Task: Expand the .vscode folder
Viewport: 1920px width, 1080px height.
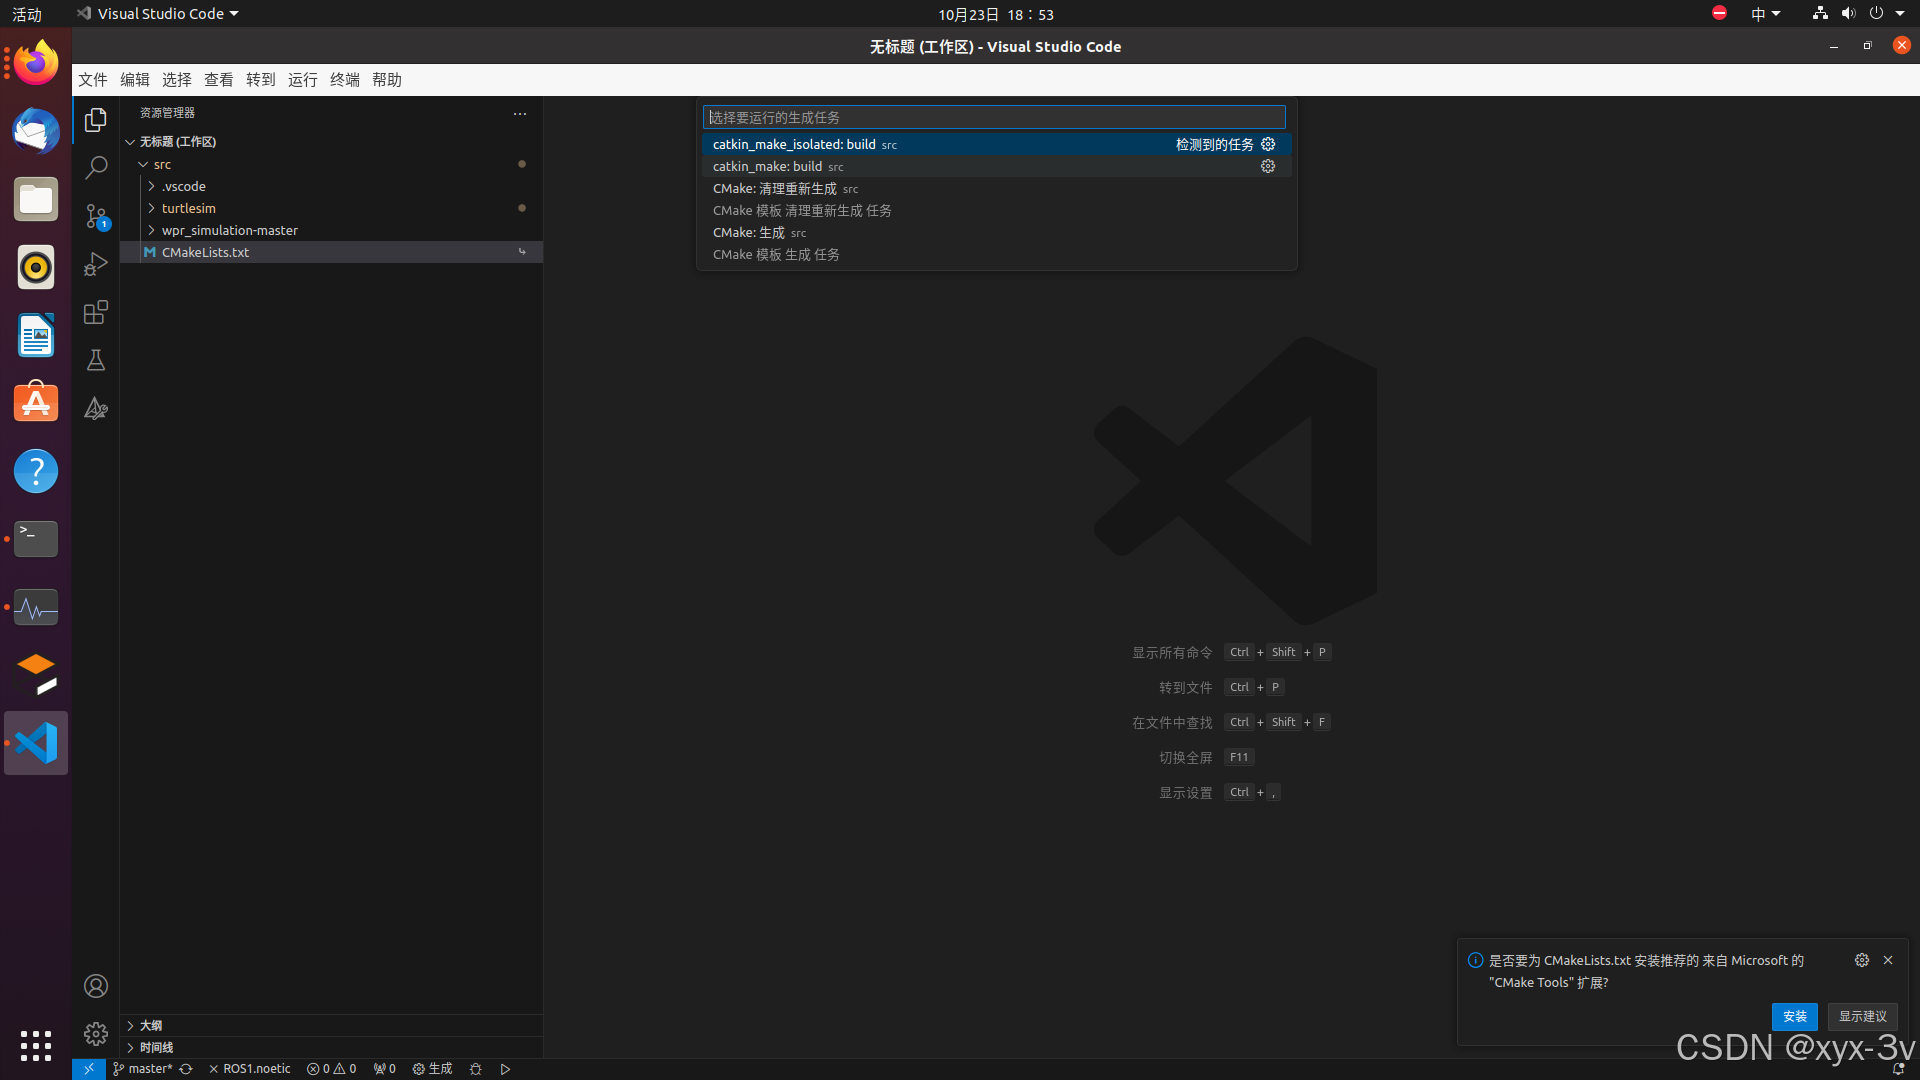Action: point(151,186)
